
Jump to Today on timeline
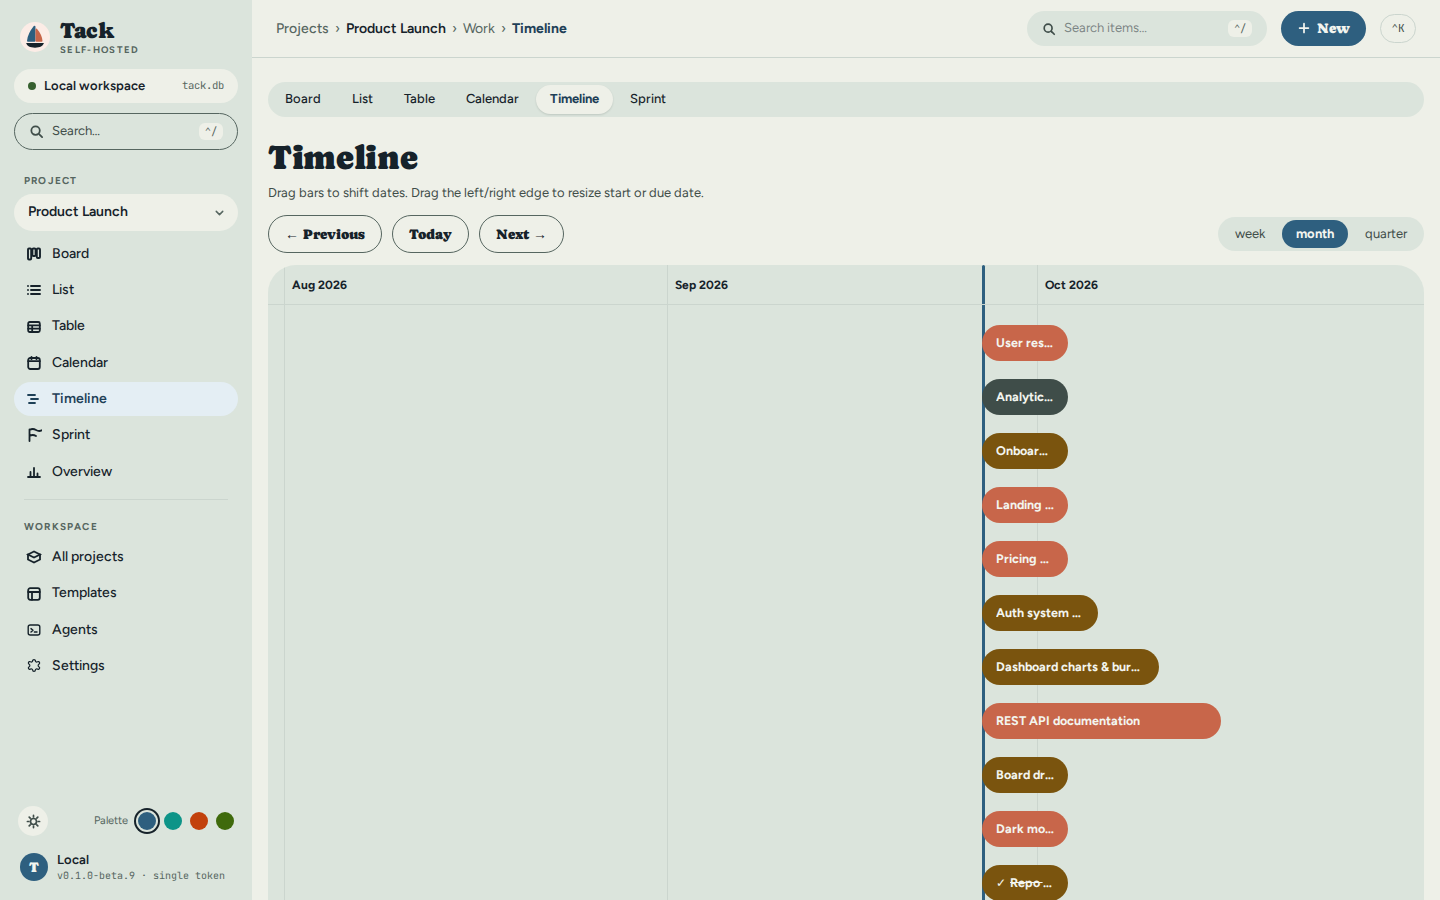tap(430, 234)
